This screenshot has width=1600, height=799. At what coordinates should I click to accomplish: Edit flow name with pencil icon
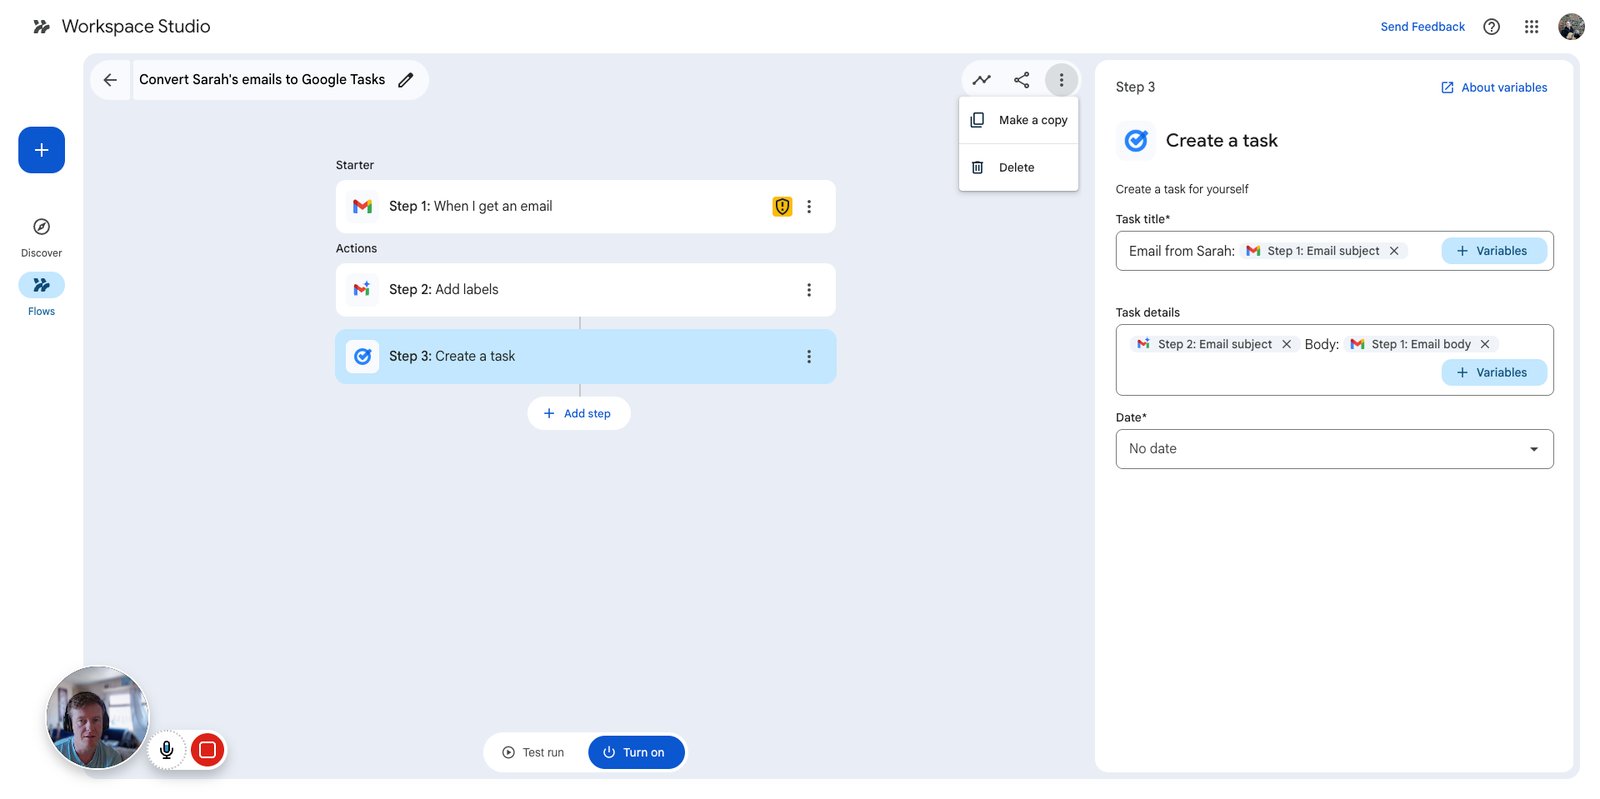(406, 80)
